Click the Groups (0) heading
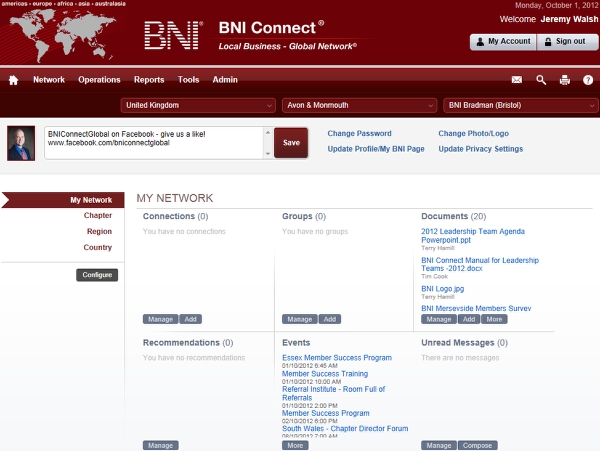This screenshot has width=600, height=451. point(304,216)
